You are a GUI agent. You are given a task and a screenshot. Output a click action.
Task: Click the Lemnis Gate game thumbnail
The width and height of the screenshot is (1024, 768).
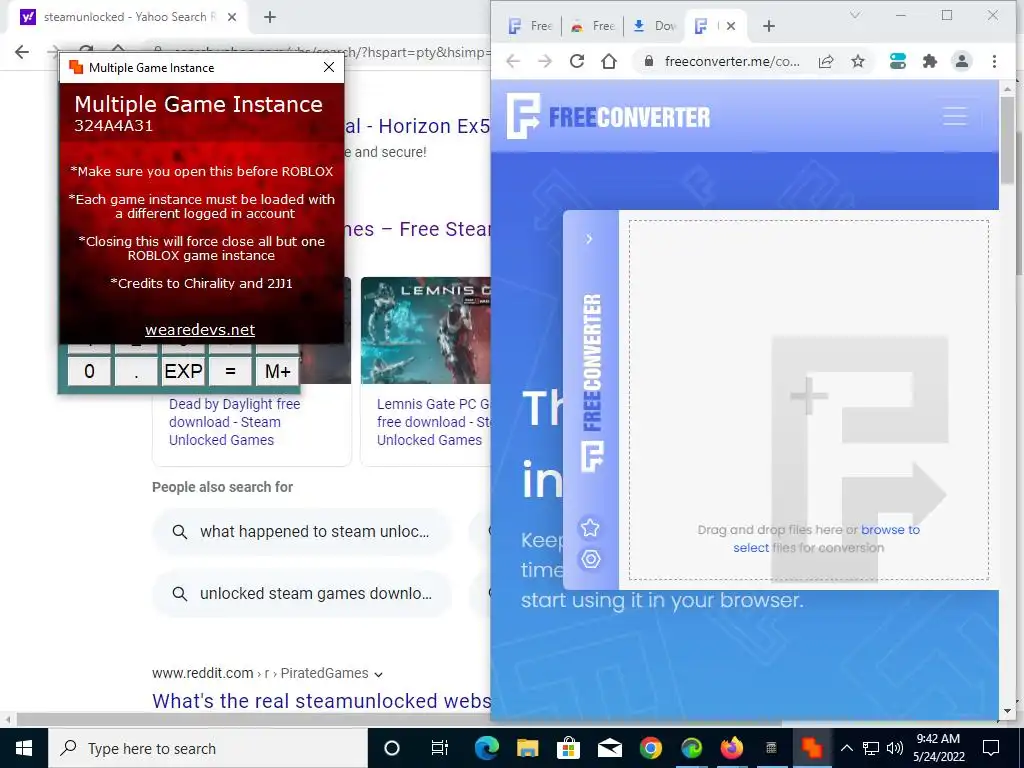[x=426, y=330]
